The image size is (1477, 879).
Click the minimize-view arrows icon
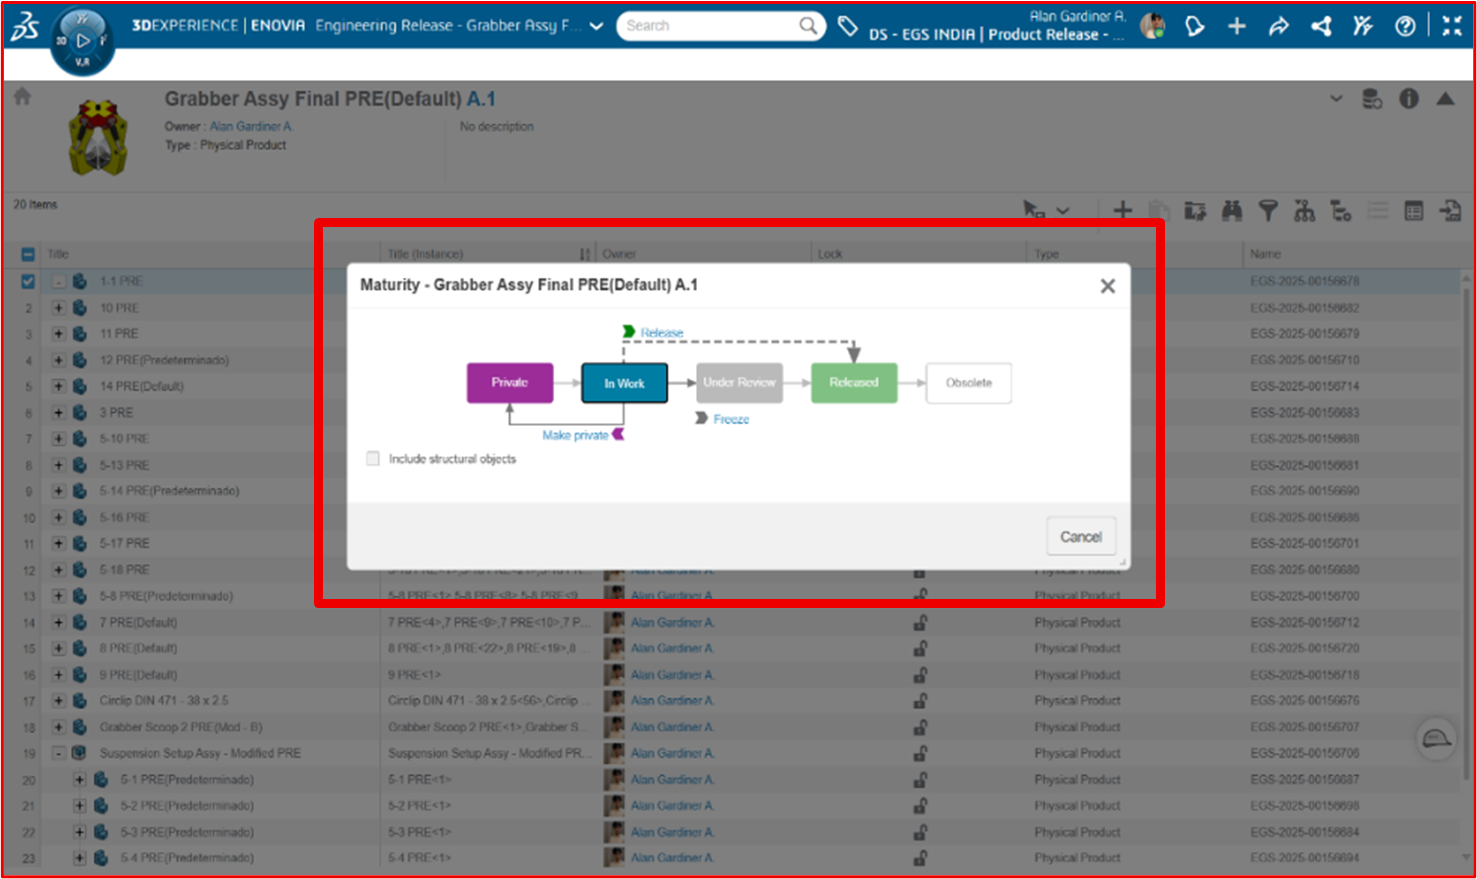1452,26
